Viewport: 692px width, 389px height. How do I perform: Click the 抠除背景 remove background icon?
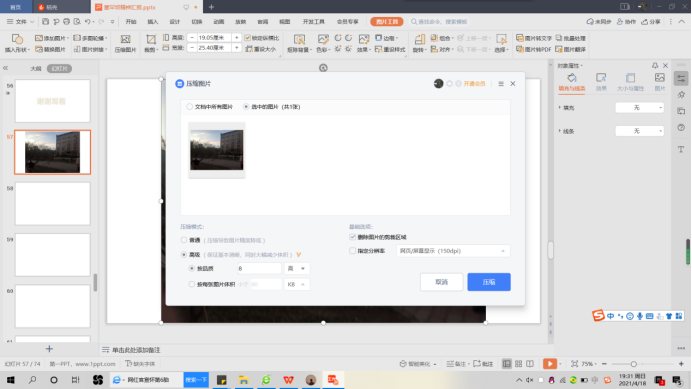pyautogui.click(x=299, y=39)
